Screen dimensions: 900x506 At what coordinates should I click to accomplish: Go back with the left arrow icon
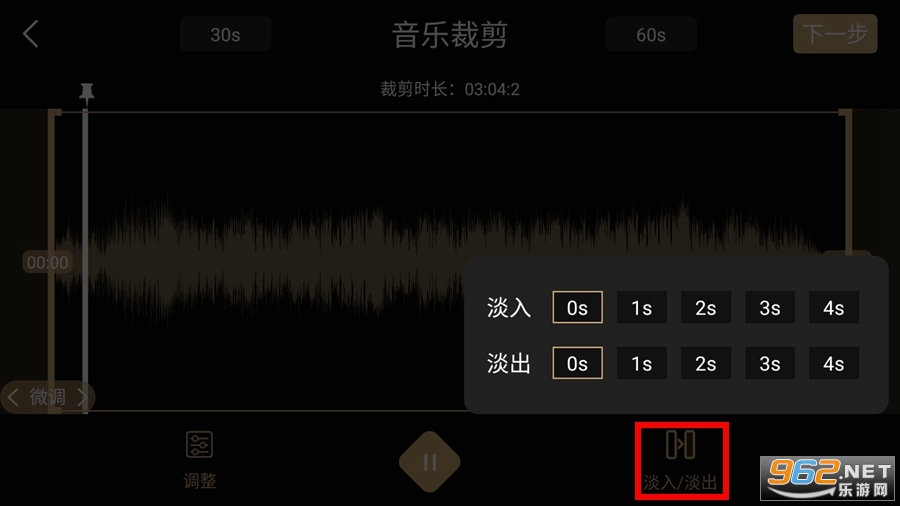point(31,34)
